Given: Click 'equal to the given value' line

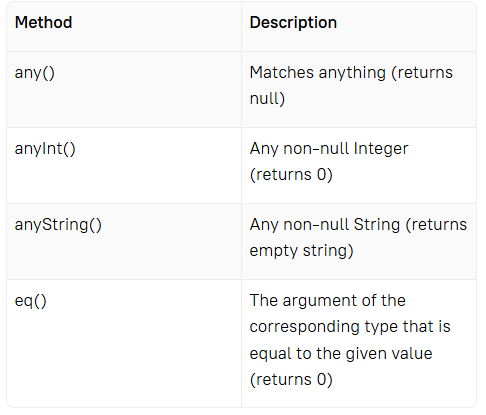Looking at the screenshot, I should click(x=341, y=353).
